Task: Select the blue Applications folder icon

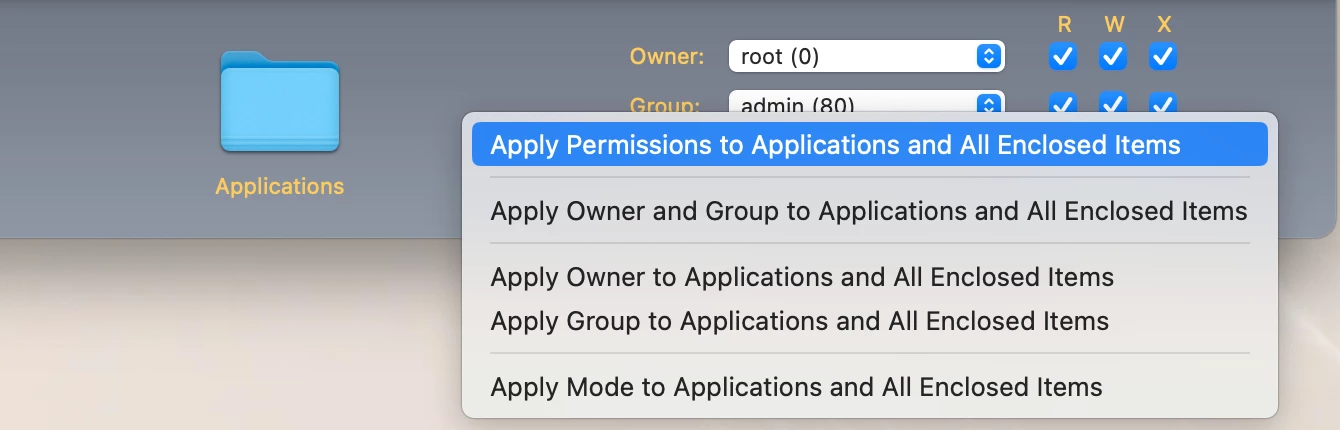Action: (280, 102)
